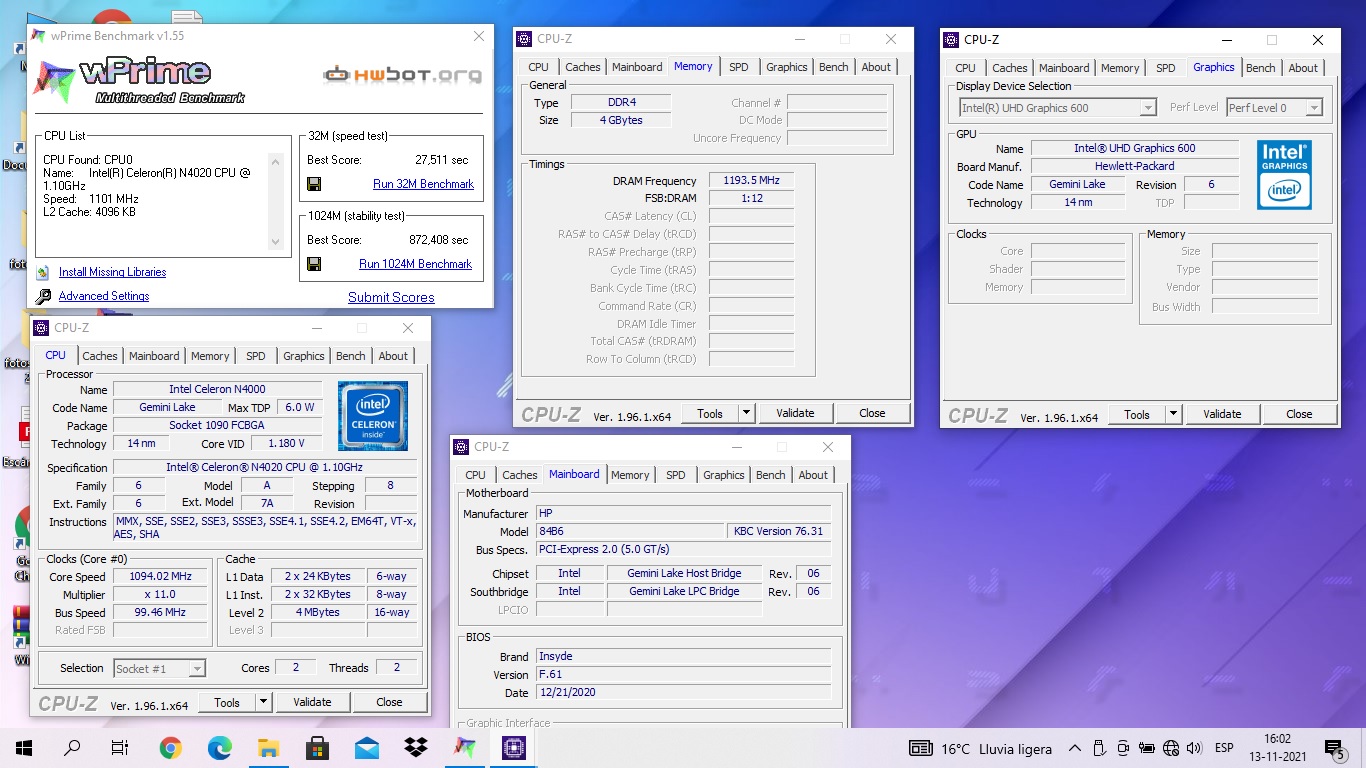Viewport: 1366px width, 768px height.
Task: Open the Mainboard tab in the Graphics window
Action: point(1064,68)
